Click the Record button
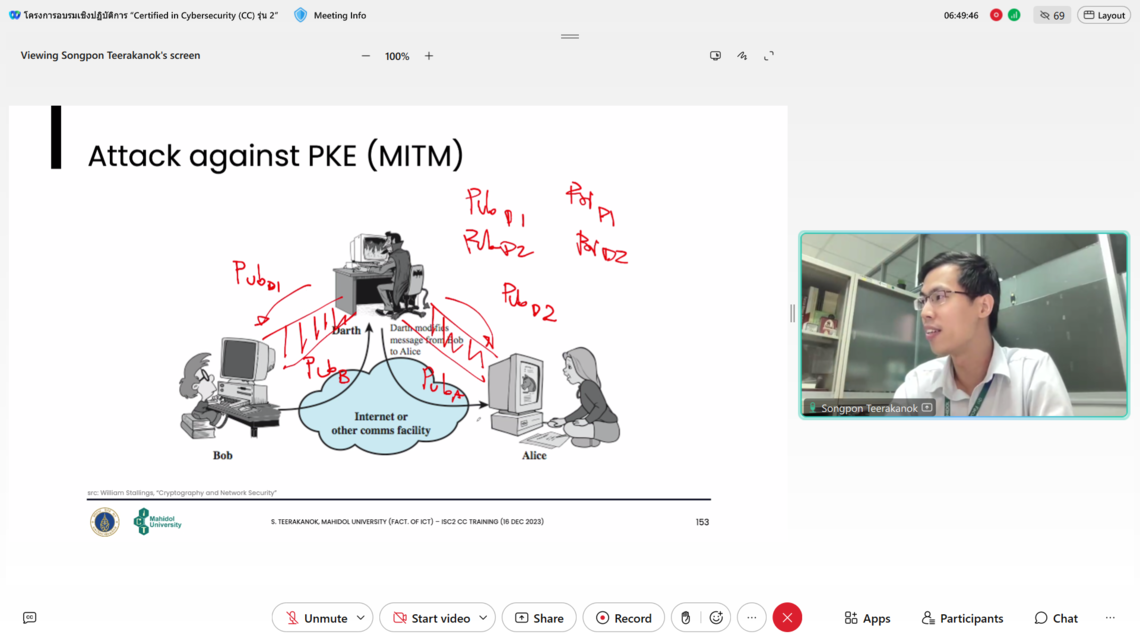This screenshot has width=1140, height=641. 624,618
